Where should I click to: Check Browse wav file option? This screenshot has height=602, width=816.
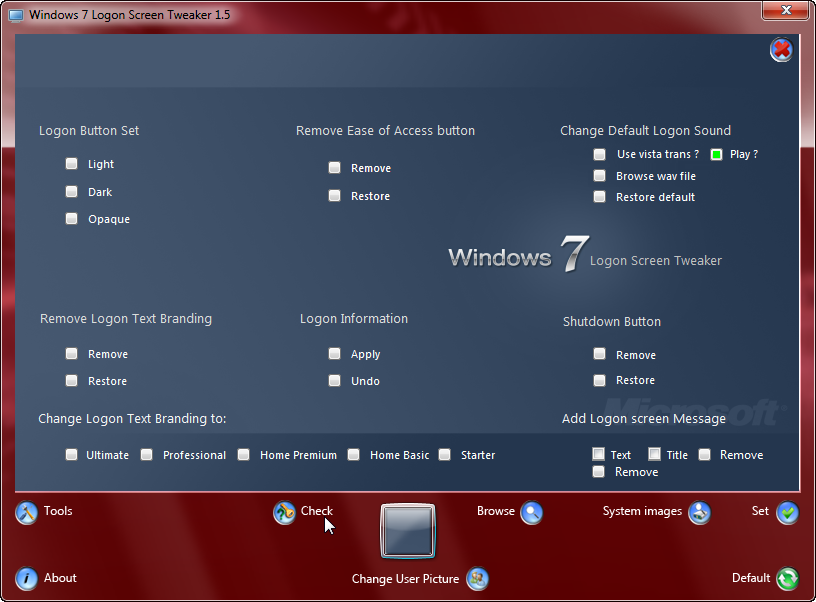click(x=599, y=175)
